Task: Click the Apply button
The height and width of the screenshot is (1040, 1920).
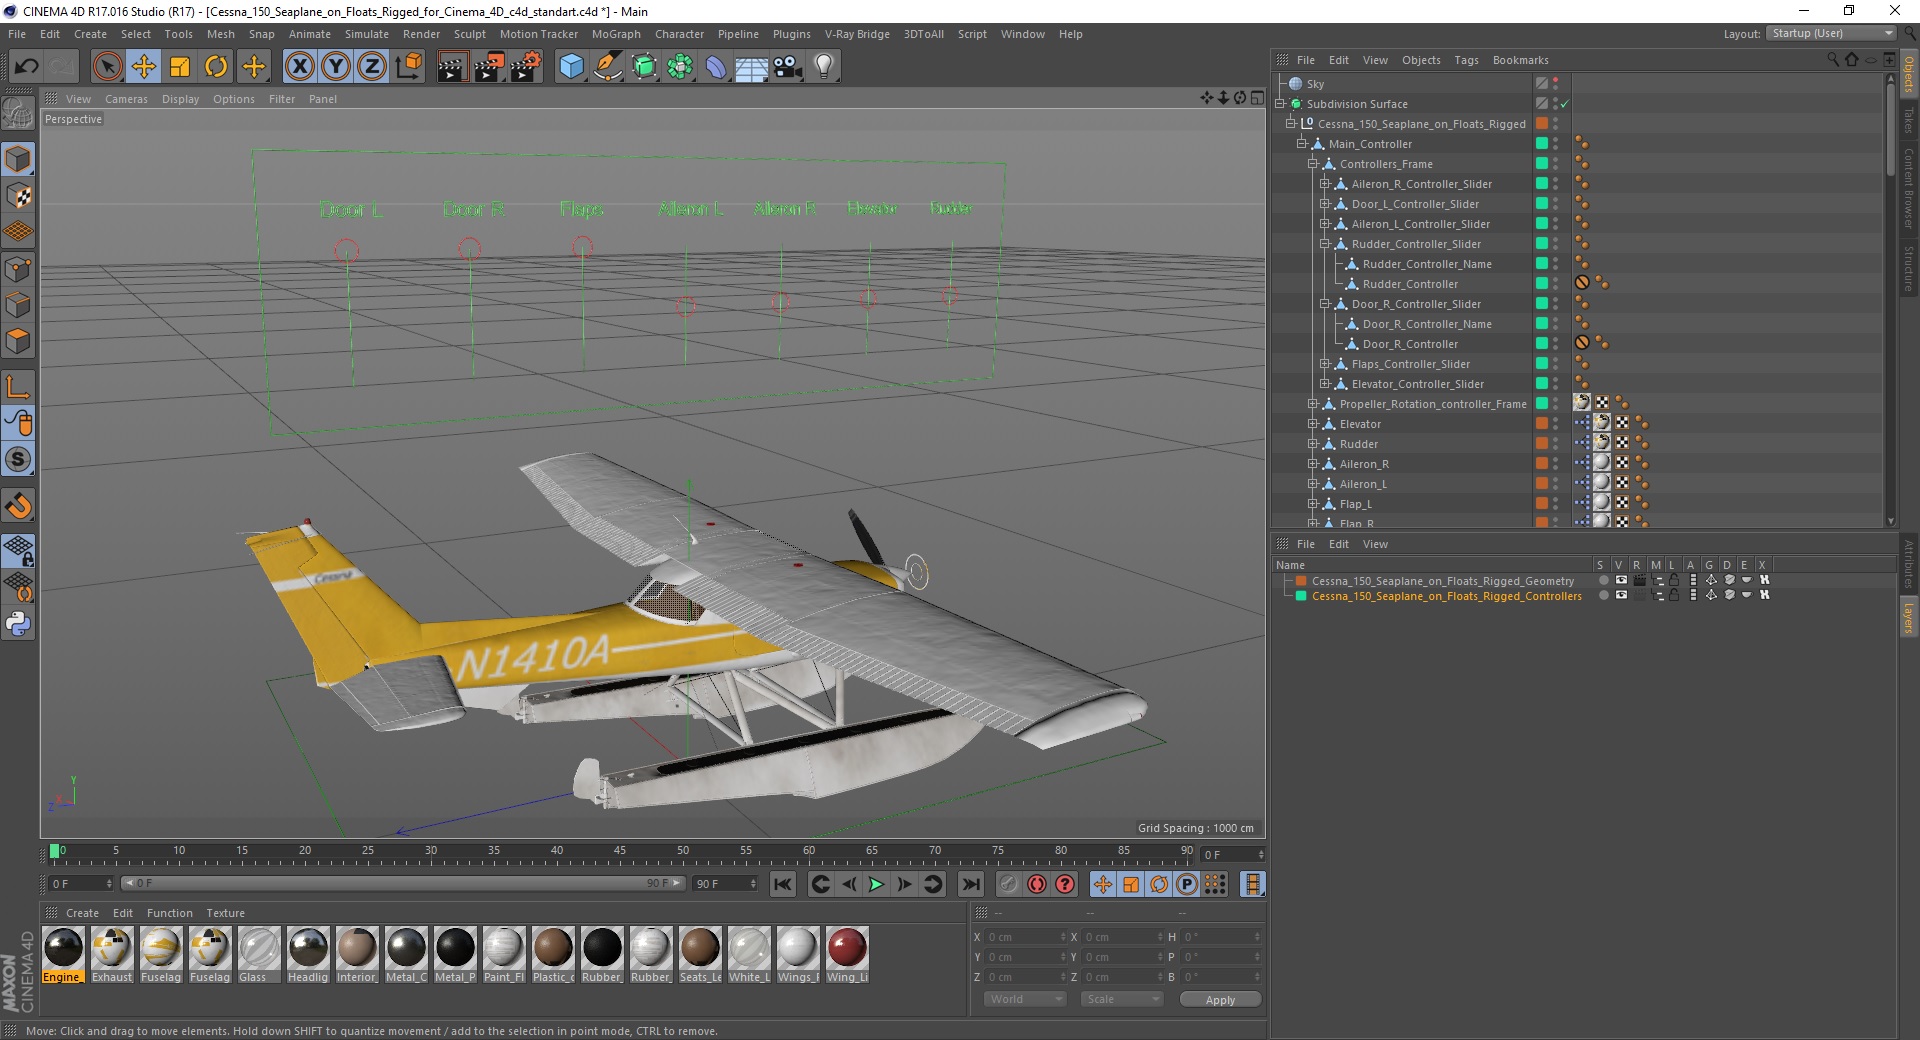Action: click(x=1220, y=1000)
